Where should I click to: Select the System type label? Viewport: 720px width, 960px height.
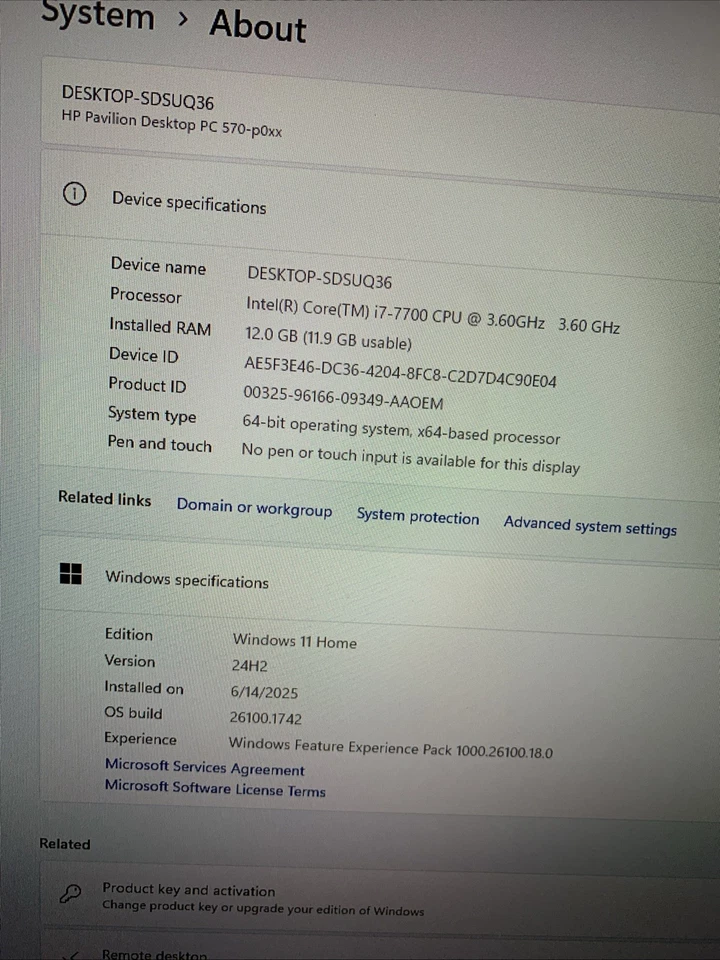(152, 414)
